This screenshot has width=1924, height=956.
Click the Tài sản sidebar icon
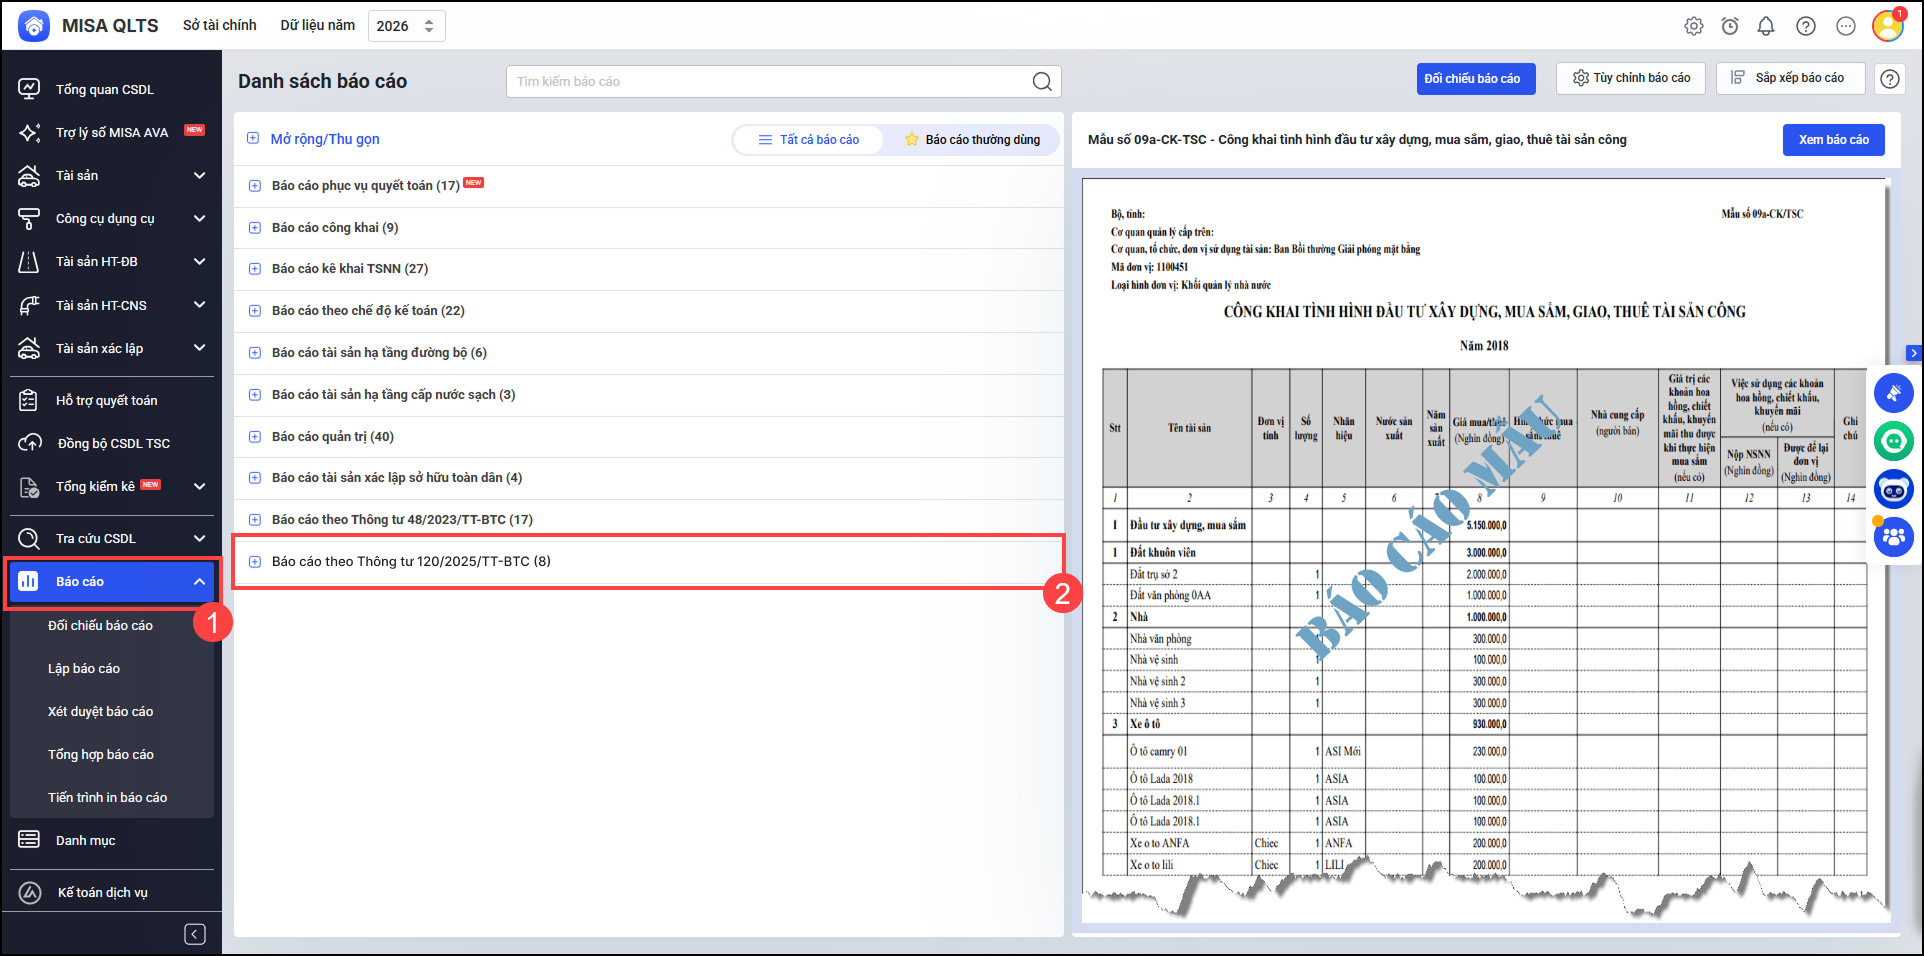pos(30,176)
